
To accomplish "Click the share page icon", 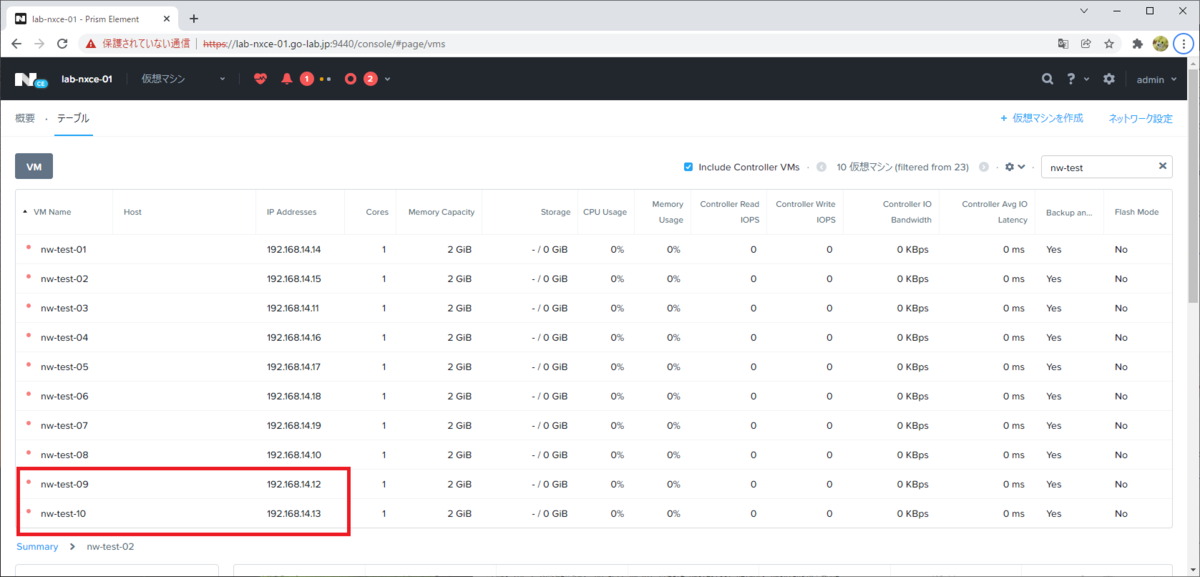I will [1086, 44].
